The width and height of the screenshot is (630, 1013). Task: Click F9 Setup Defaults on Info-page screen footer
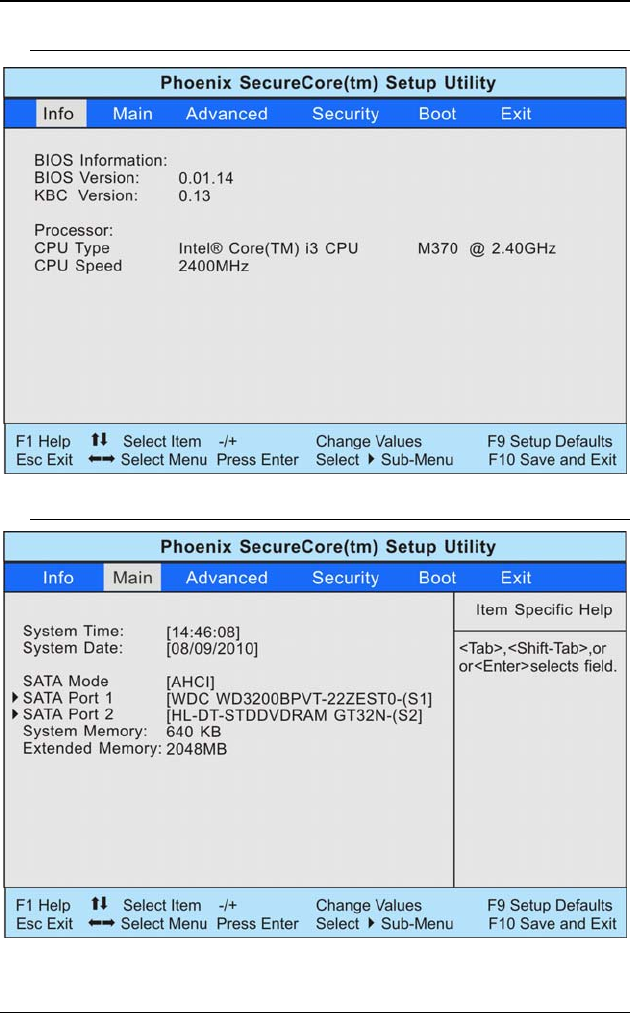(x=550, y=442)
